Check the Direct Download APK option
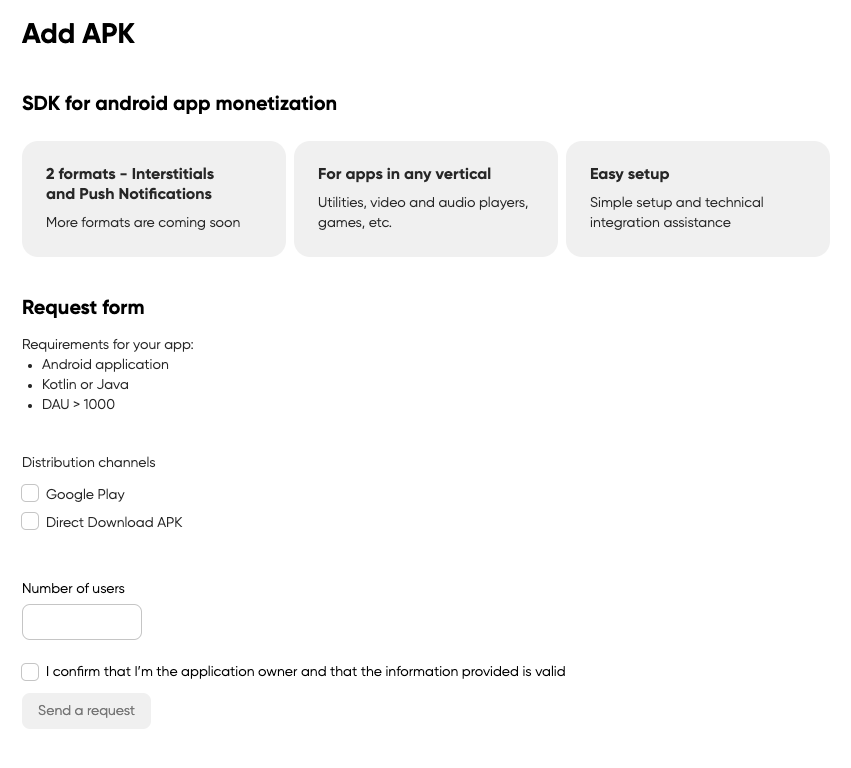 tap(30, 521)
